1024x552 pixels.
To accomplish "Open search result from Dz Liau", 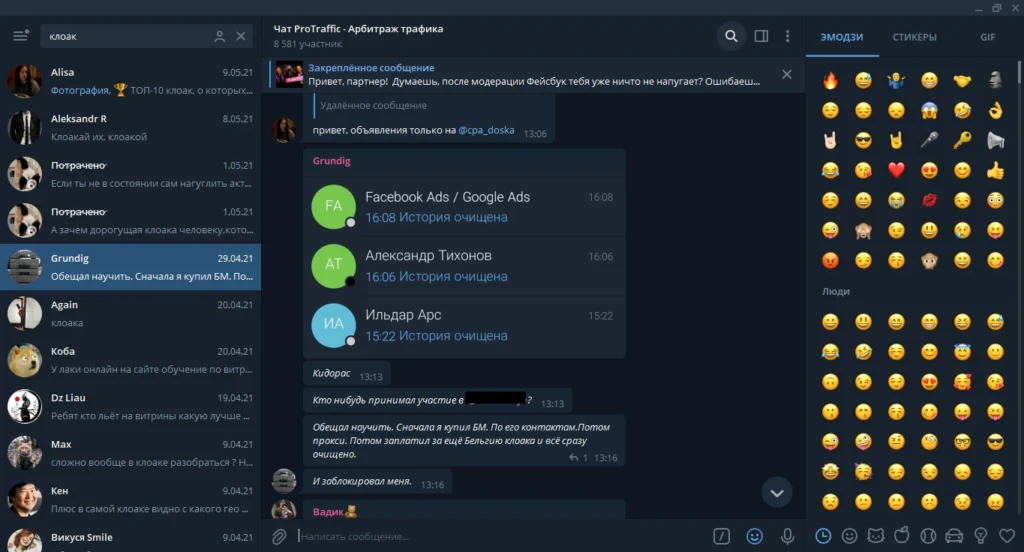I will coord(131,406).
